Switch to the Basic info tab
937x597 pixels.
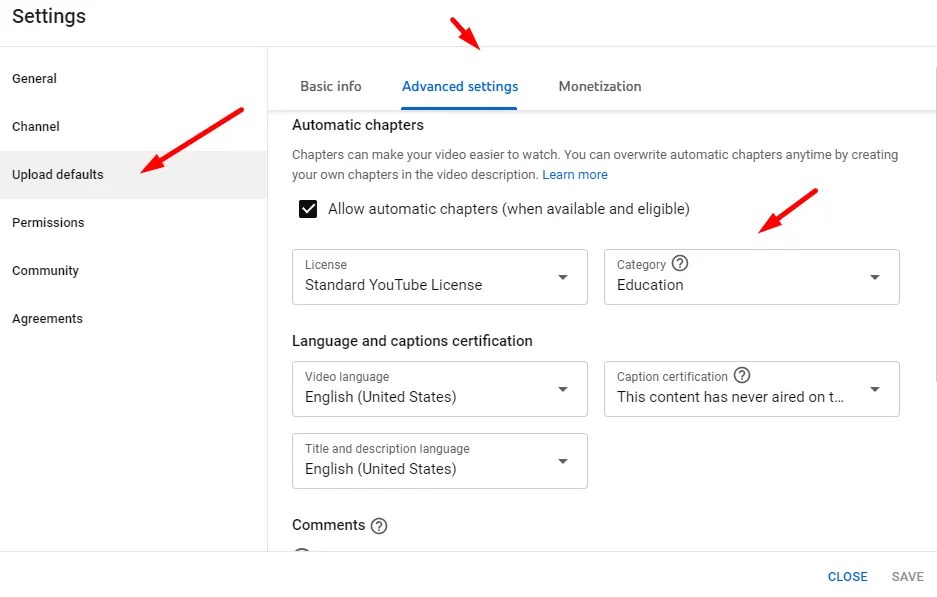pyautogui.click(x=331, y=86)
